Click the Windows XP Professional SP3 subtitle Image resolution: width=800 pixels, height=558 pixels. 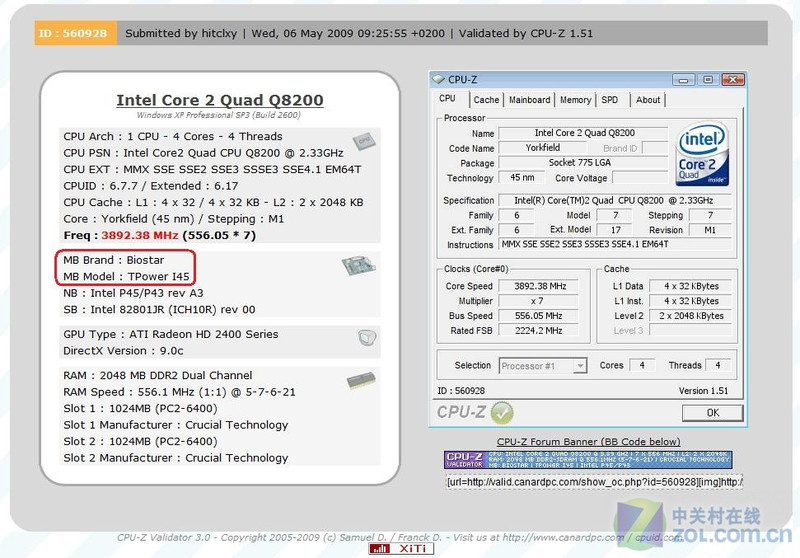click(x=218, y=115)
